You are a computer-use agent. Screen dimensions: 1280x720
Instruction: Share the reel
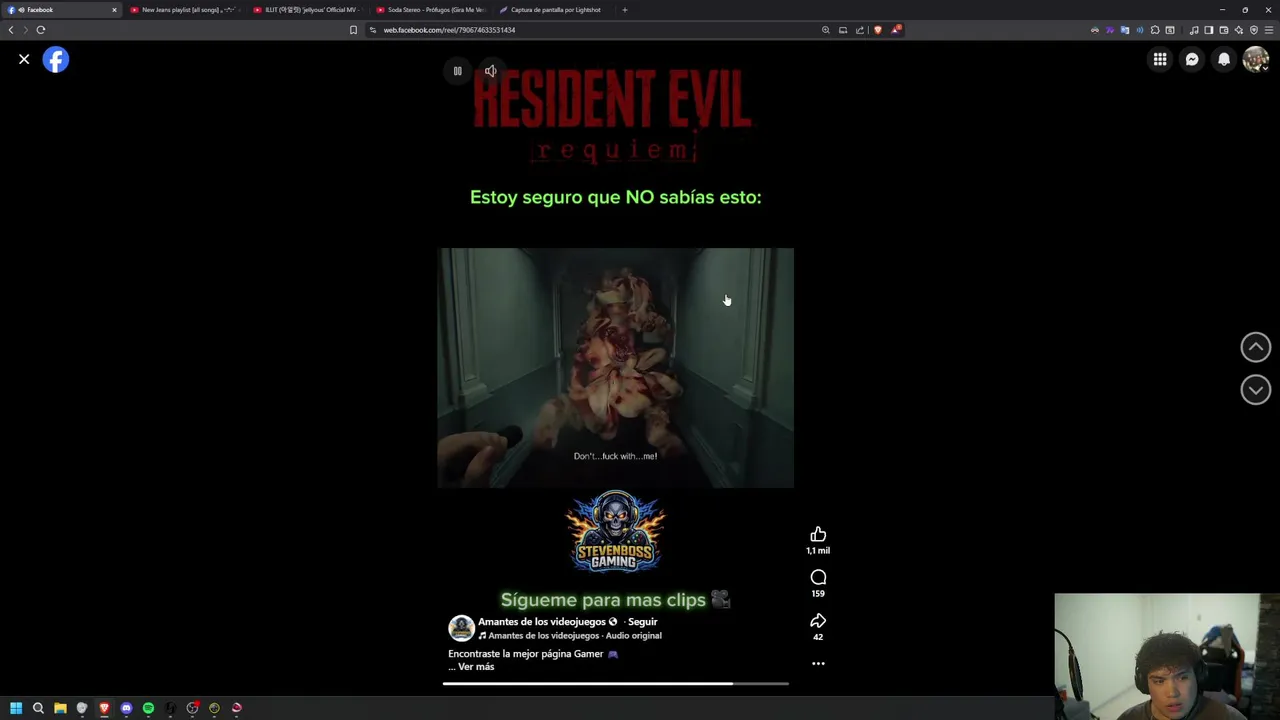tap(818, 621)
